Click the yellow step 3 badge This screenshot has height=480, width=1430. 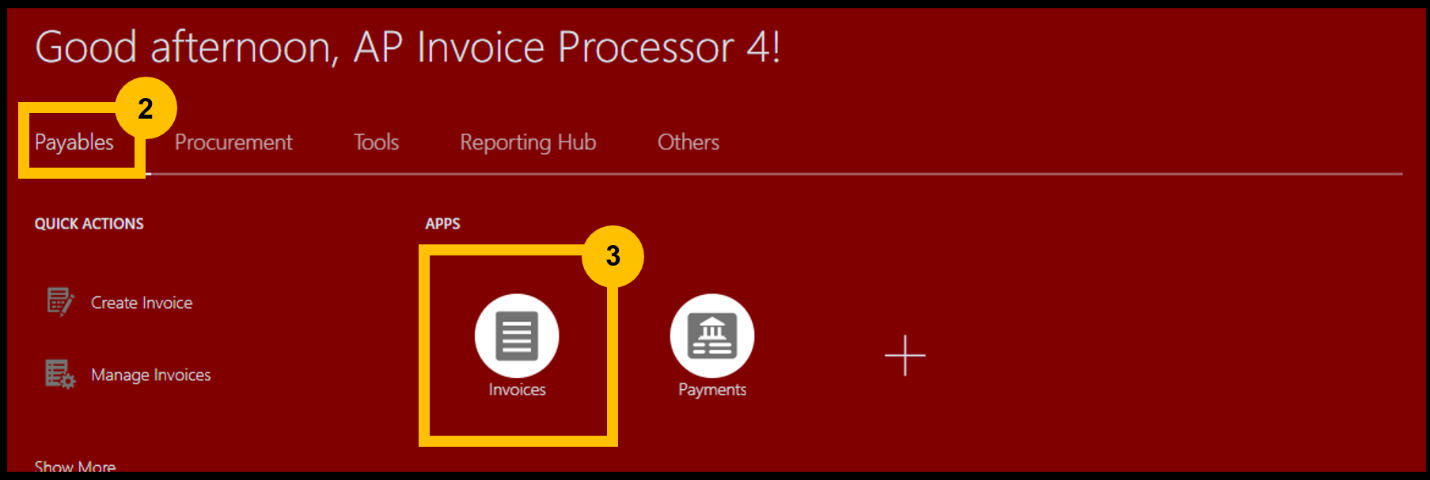coord(613,256)
